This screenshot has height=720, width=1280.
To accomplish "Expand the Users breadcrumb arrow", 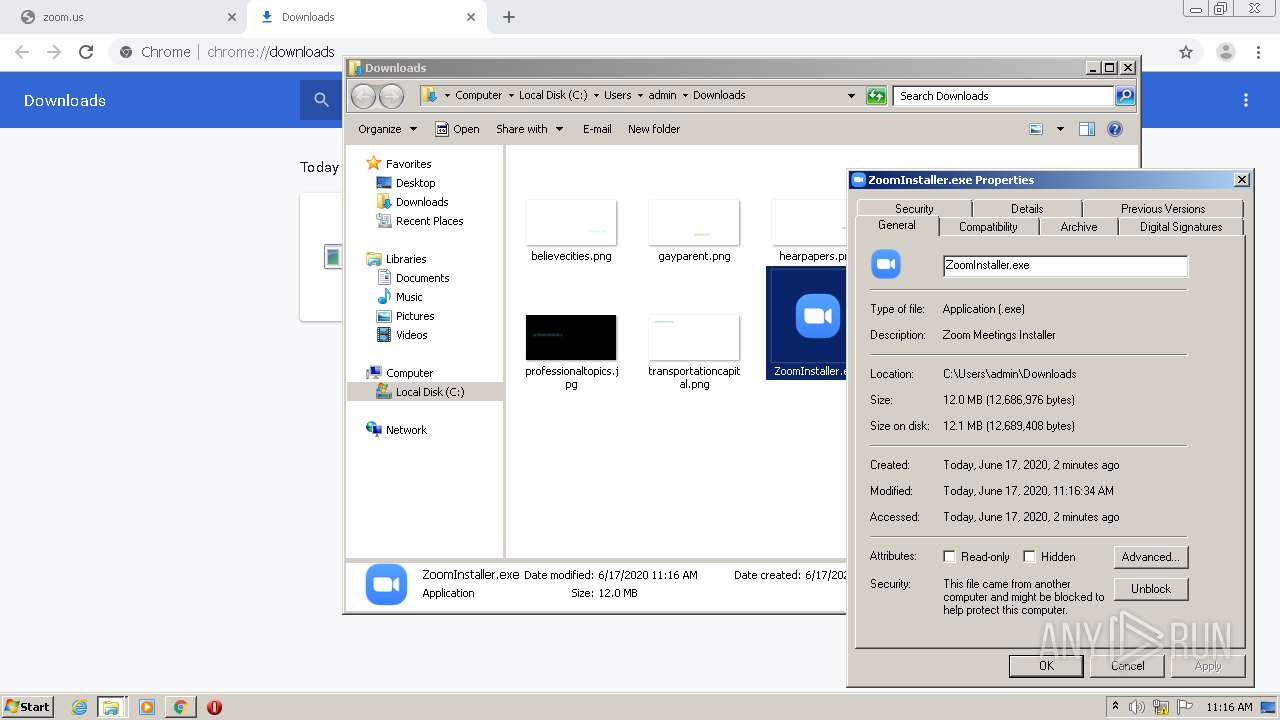I will coord(639,96).
